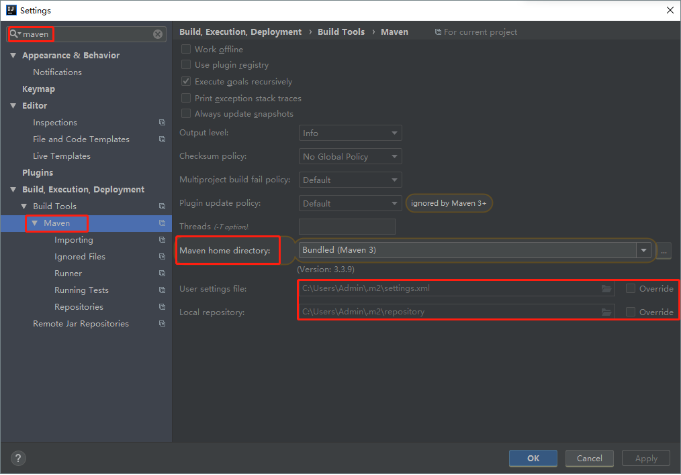Click the Local repository path field
681x475 pixels.
(x=456, y=312)
